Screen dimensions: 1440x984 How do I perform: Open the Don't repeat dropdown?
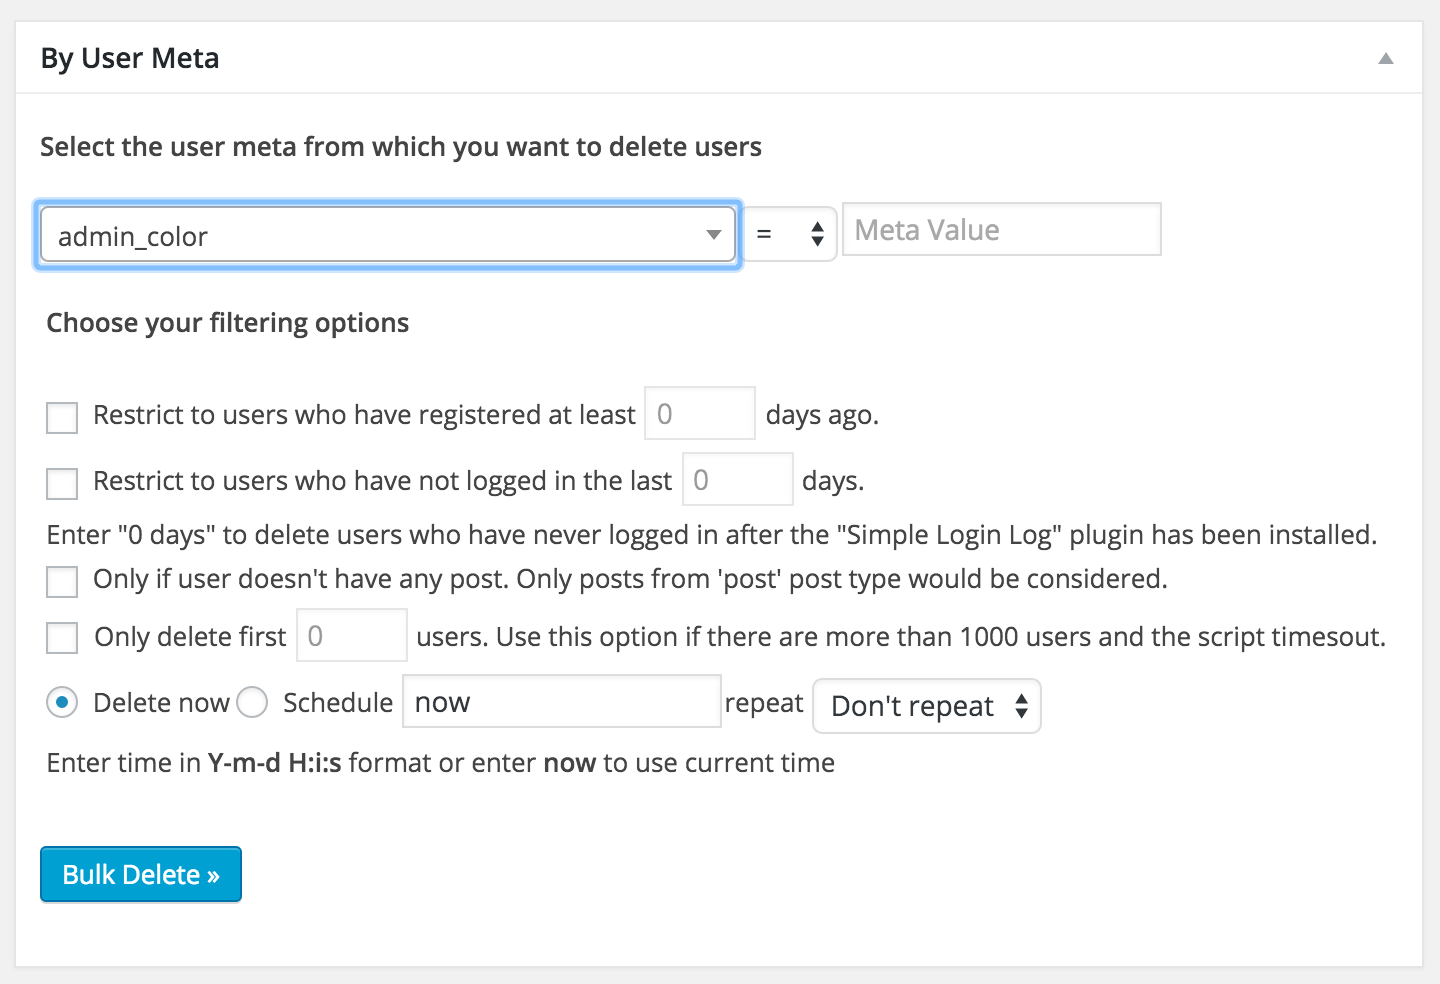click(x=927, y=706)
